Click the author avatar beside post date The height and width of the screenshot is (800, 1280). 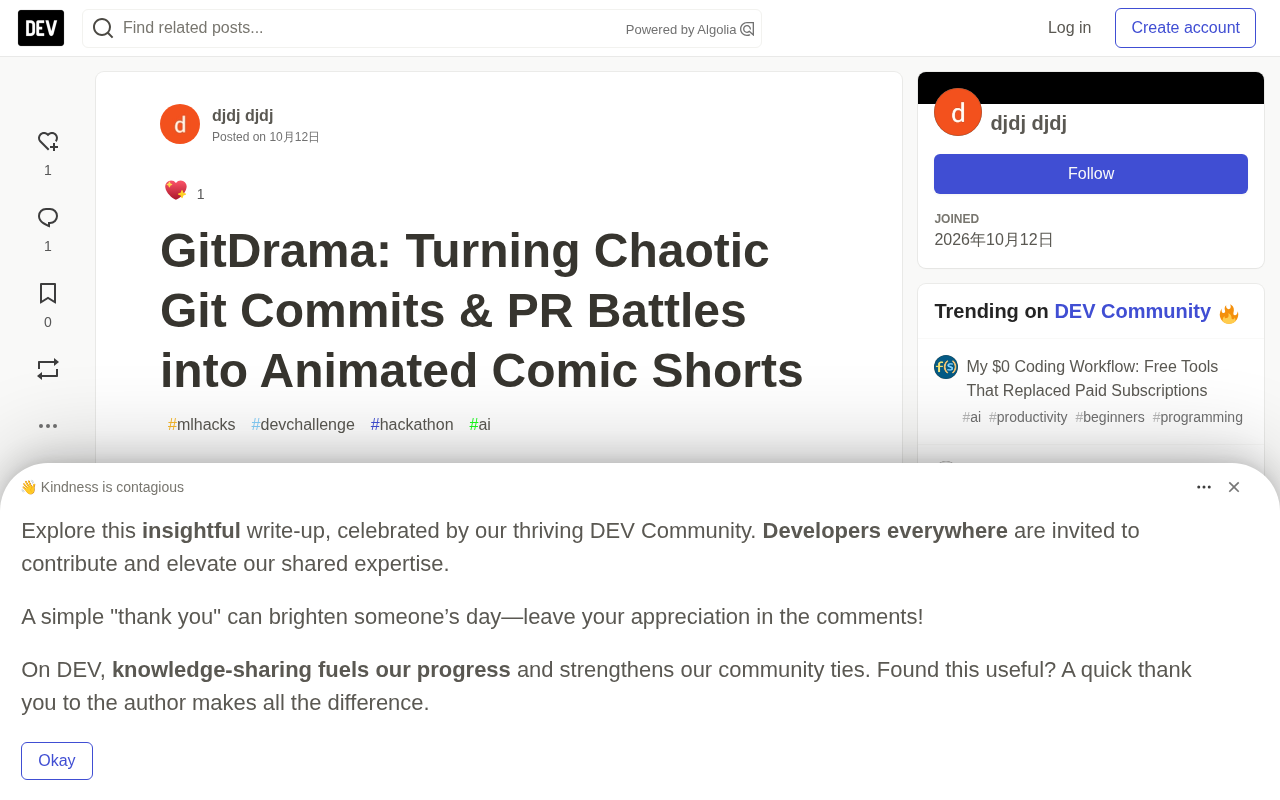[180, 124]
